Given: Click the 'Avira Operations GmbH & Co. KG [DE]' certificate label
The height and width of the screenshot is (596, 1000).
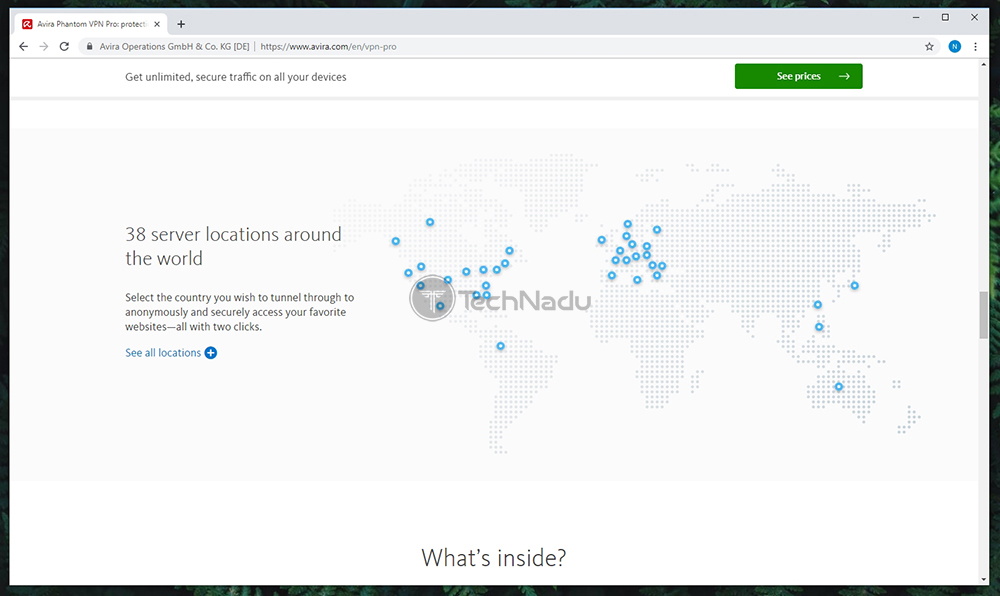Looking at the screenshot, I should 174,47.
